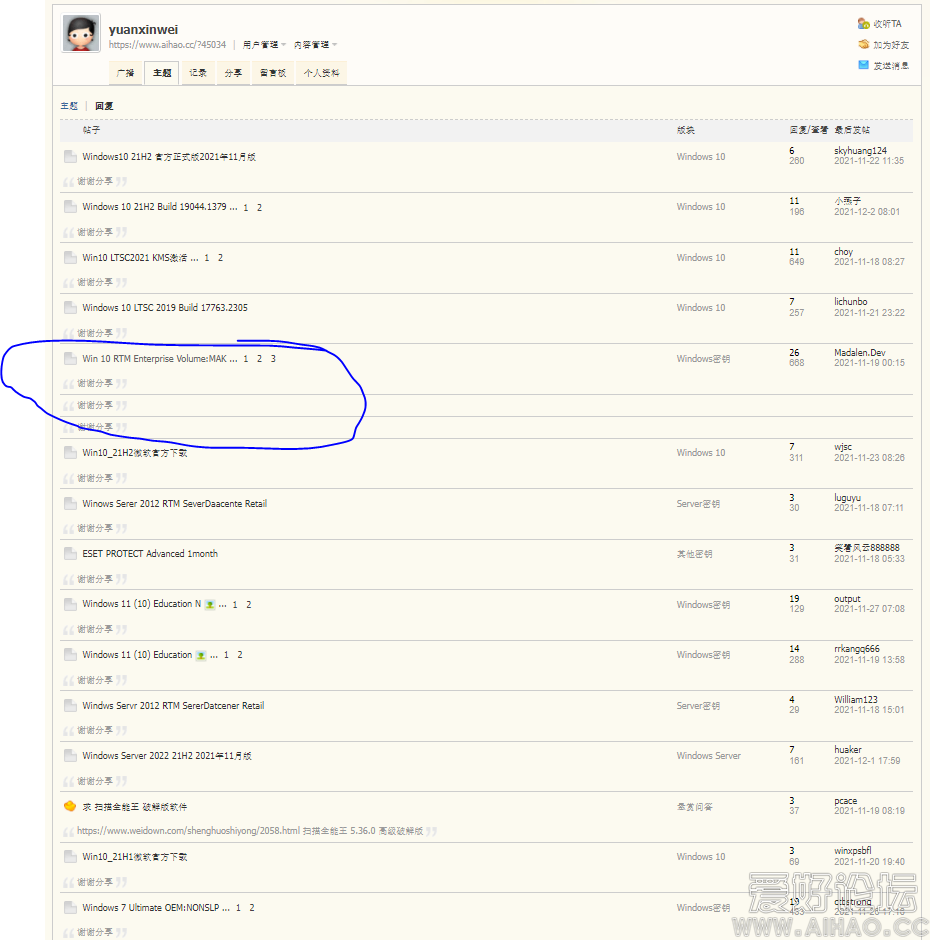Screen dimensions: 930x940
Task: Click the green image icon after Windows 11 Education N
Action: click(x=210, y=605)
